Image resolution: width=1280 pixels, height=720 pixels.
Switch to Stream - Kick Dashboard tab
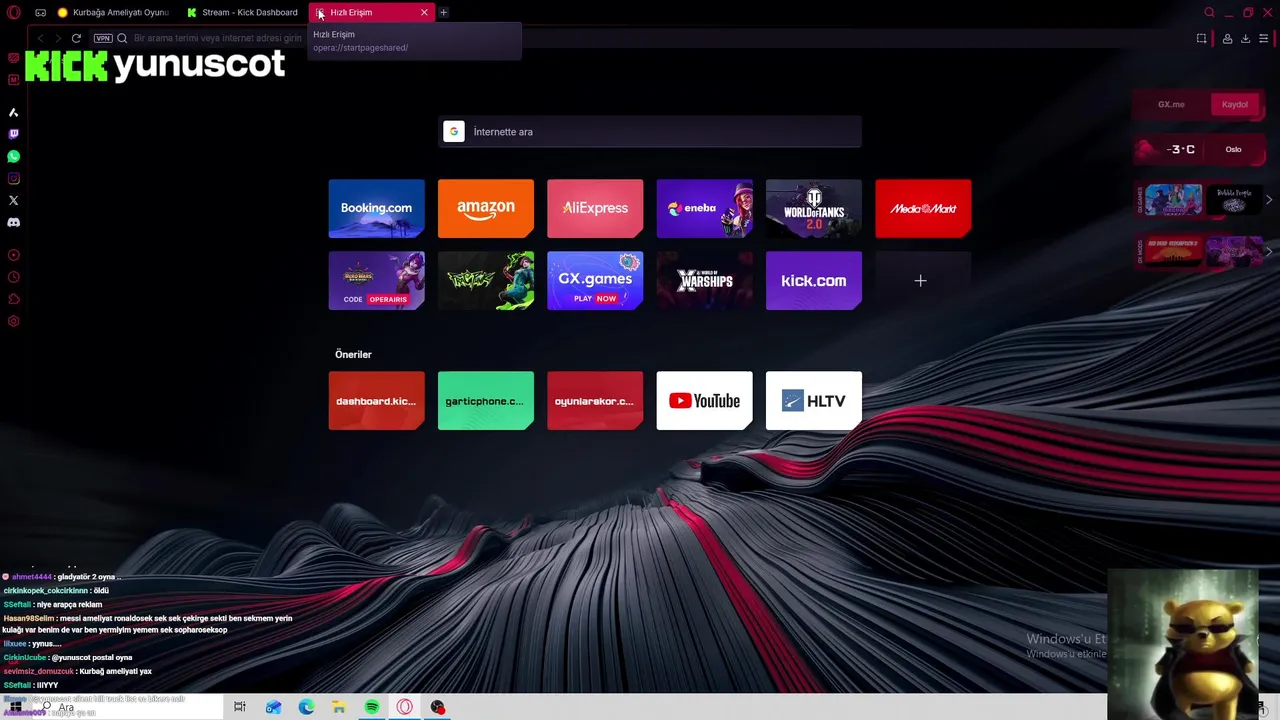click(242, 12)
